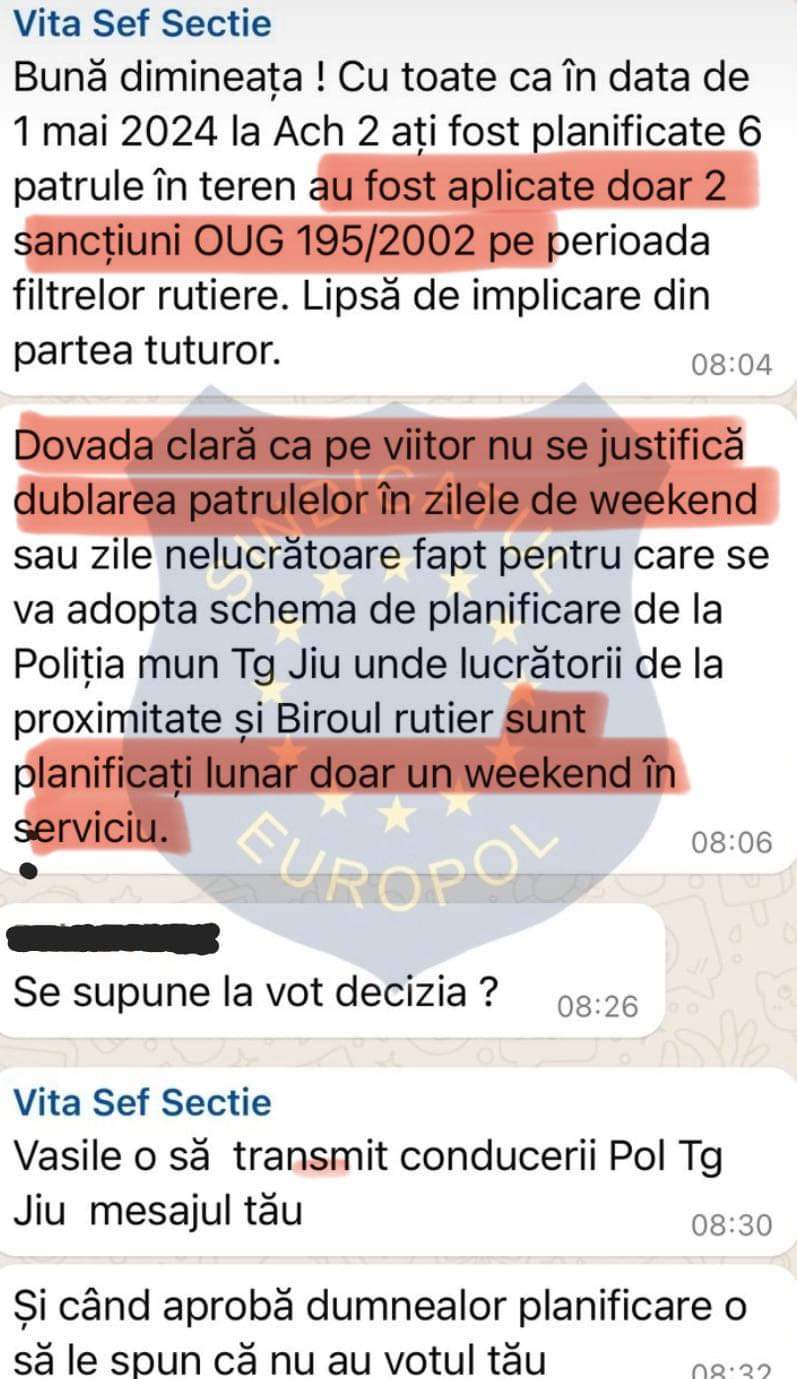Click the highlighted 'au fost aplicate doar 2' text
The width and height of the screenshot is (797, 1379).
point(537,186)
